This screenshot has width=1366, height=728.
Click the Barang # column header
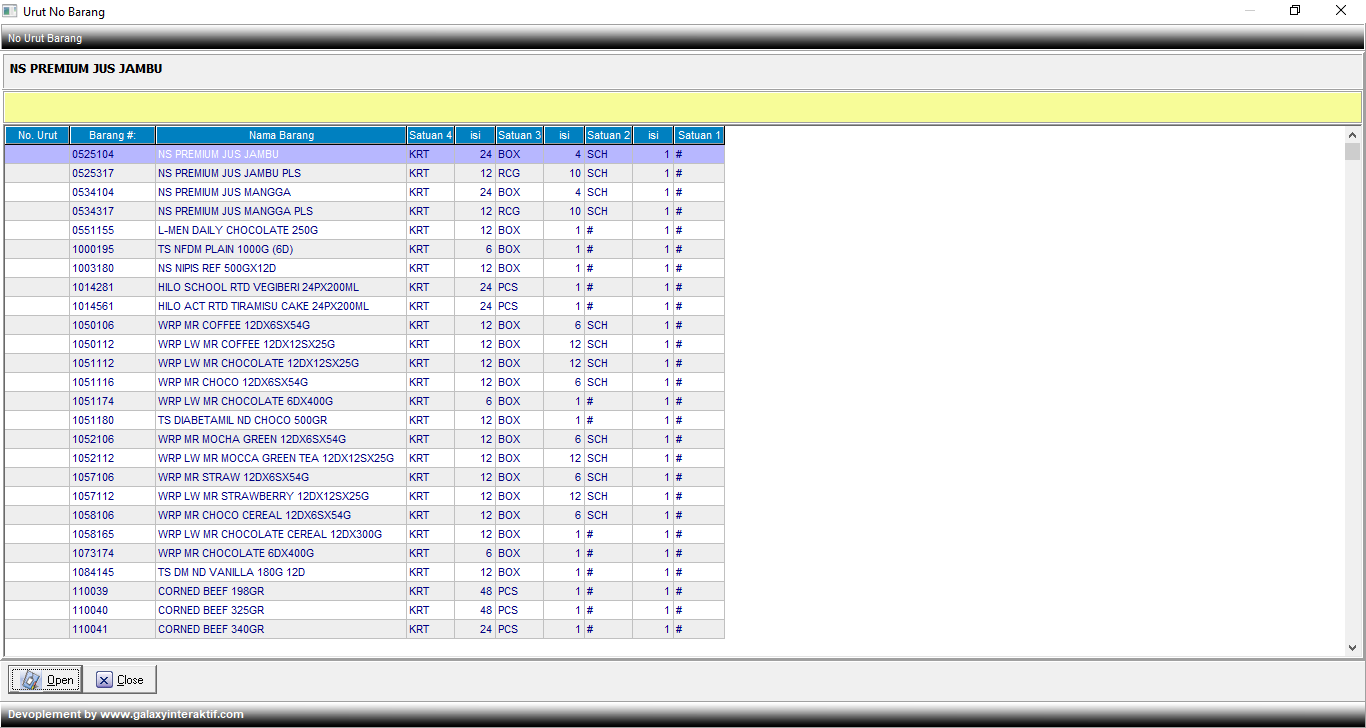click(112, 135)
